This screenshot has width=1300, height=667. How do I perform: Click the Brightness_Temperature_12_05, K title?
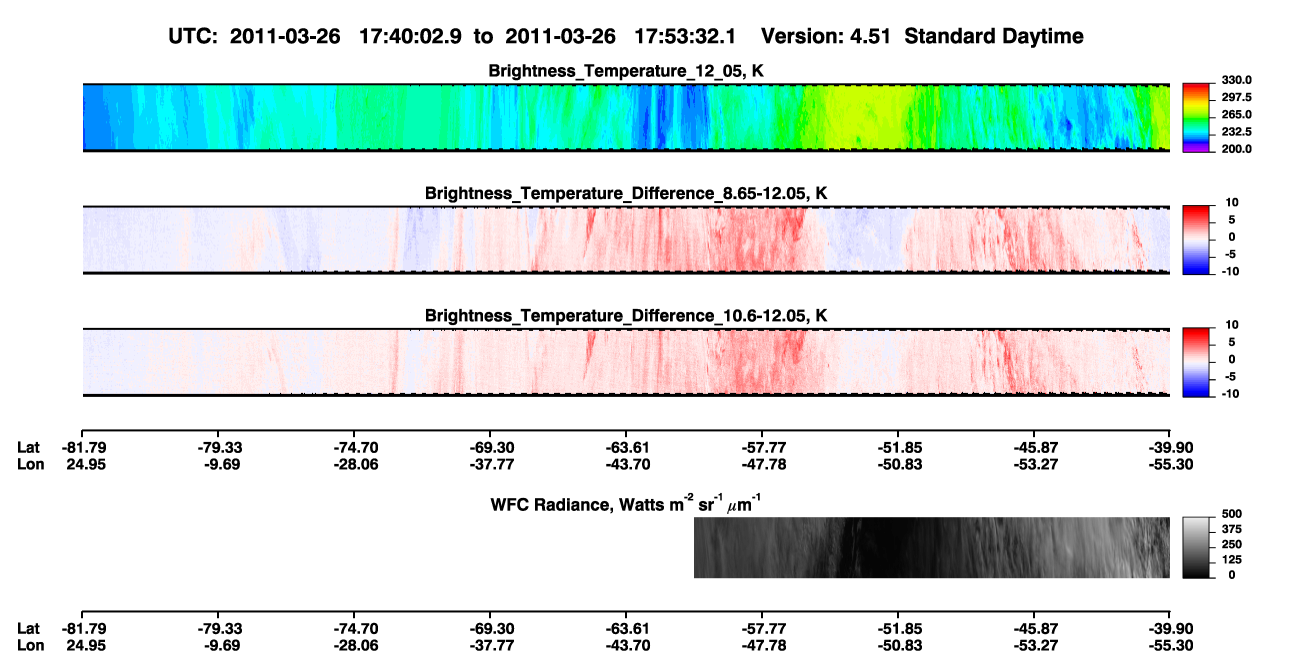(626, 70)
